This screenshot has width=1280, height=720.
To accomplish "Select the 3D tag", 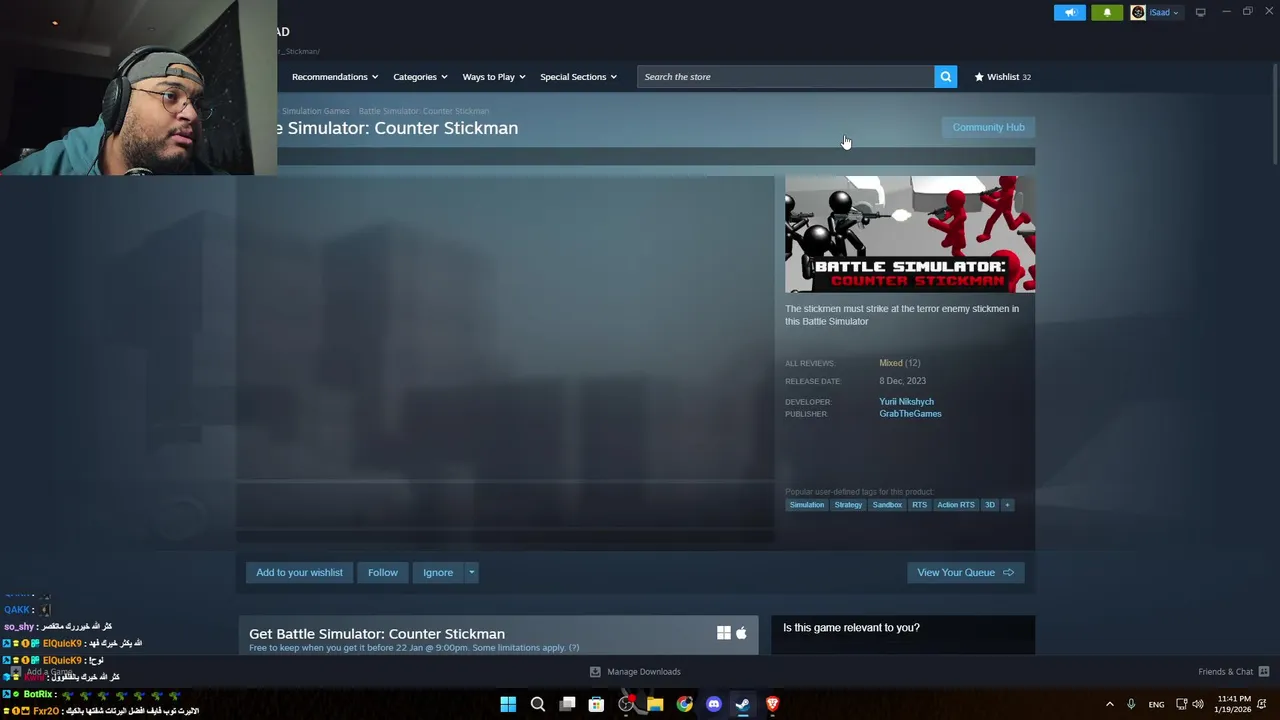I will click(x=990, y=505).
